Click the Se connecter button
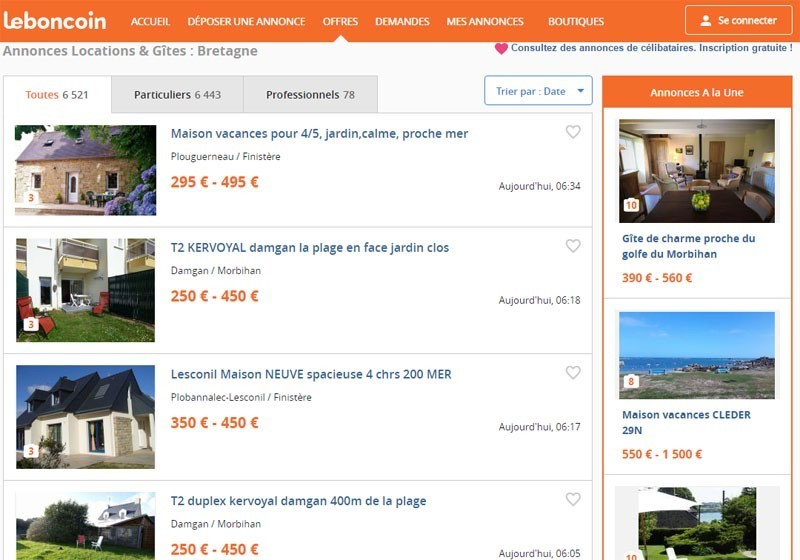The image size is (800, 560). (738, 20)
